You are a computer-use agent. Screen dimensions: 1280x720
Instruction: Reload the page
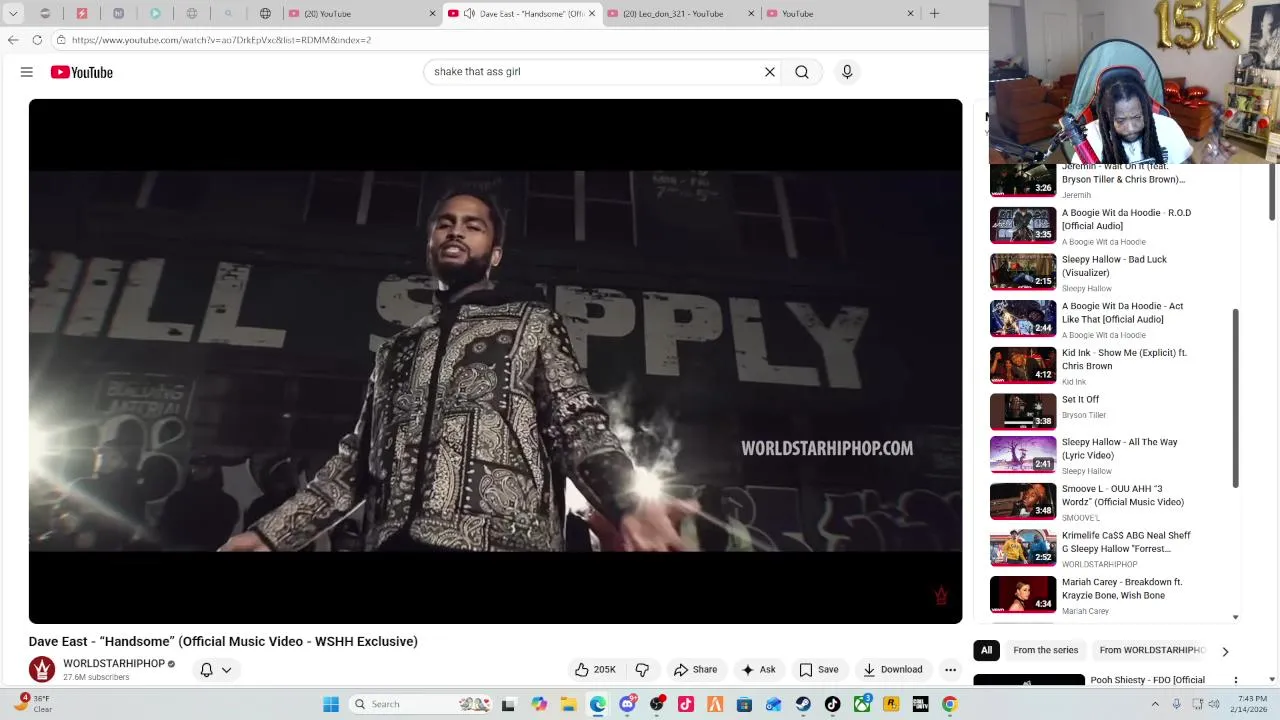[37, 40]
